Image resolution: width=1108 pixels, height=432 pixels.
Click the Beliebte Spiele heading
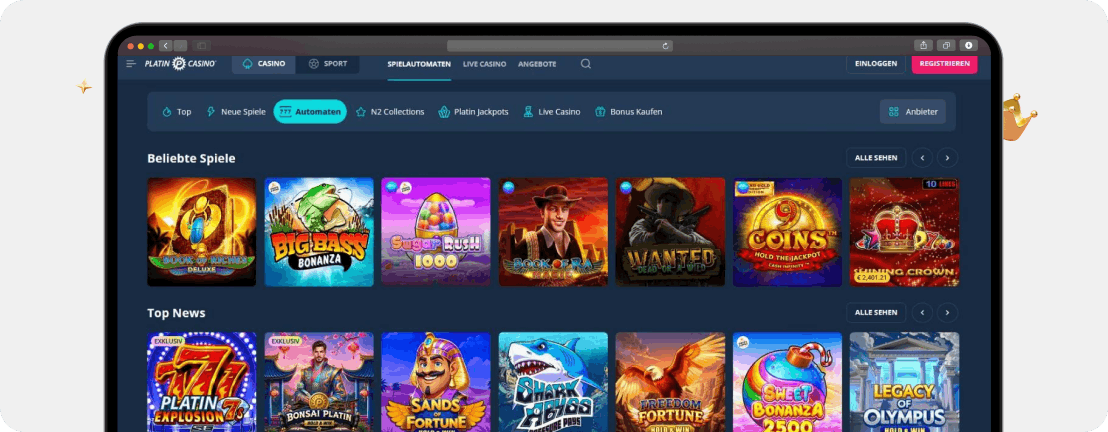(191, 158)
